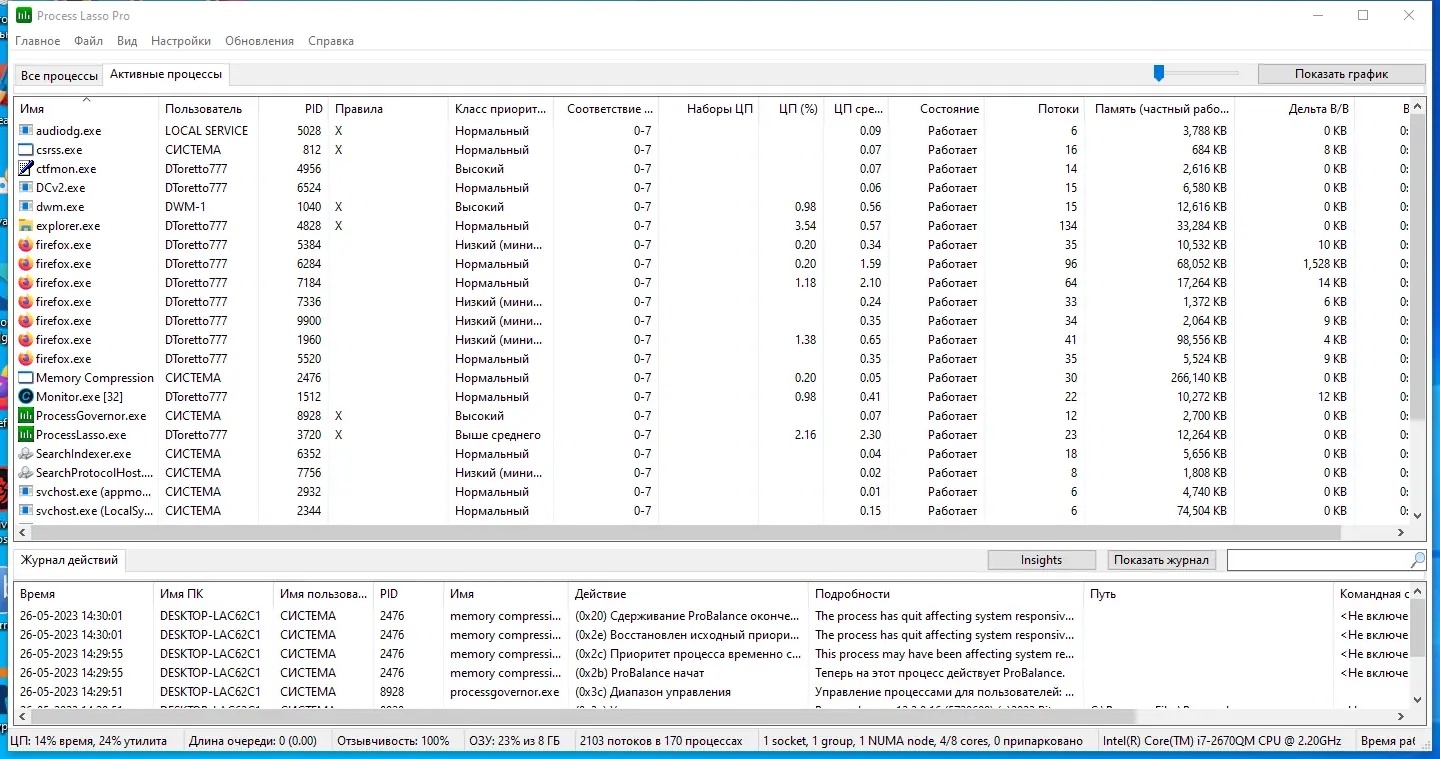Viewport: 1440px width, 759px height.
Task: Click the SearchProtocolHost process icon
Action: (26, 473)
